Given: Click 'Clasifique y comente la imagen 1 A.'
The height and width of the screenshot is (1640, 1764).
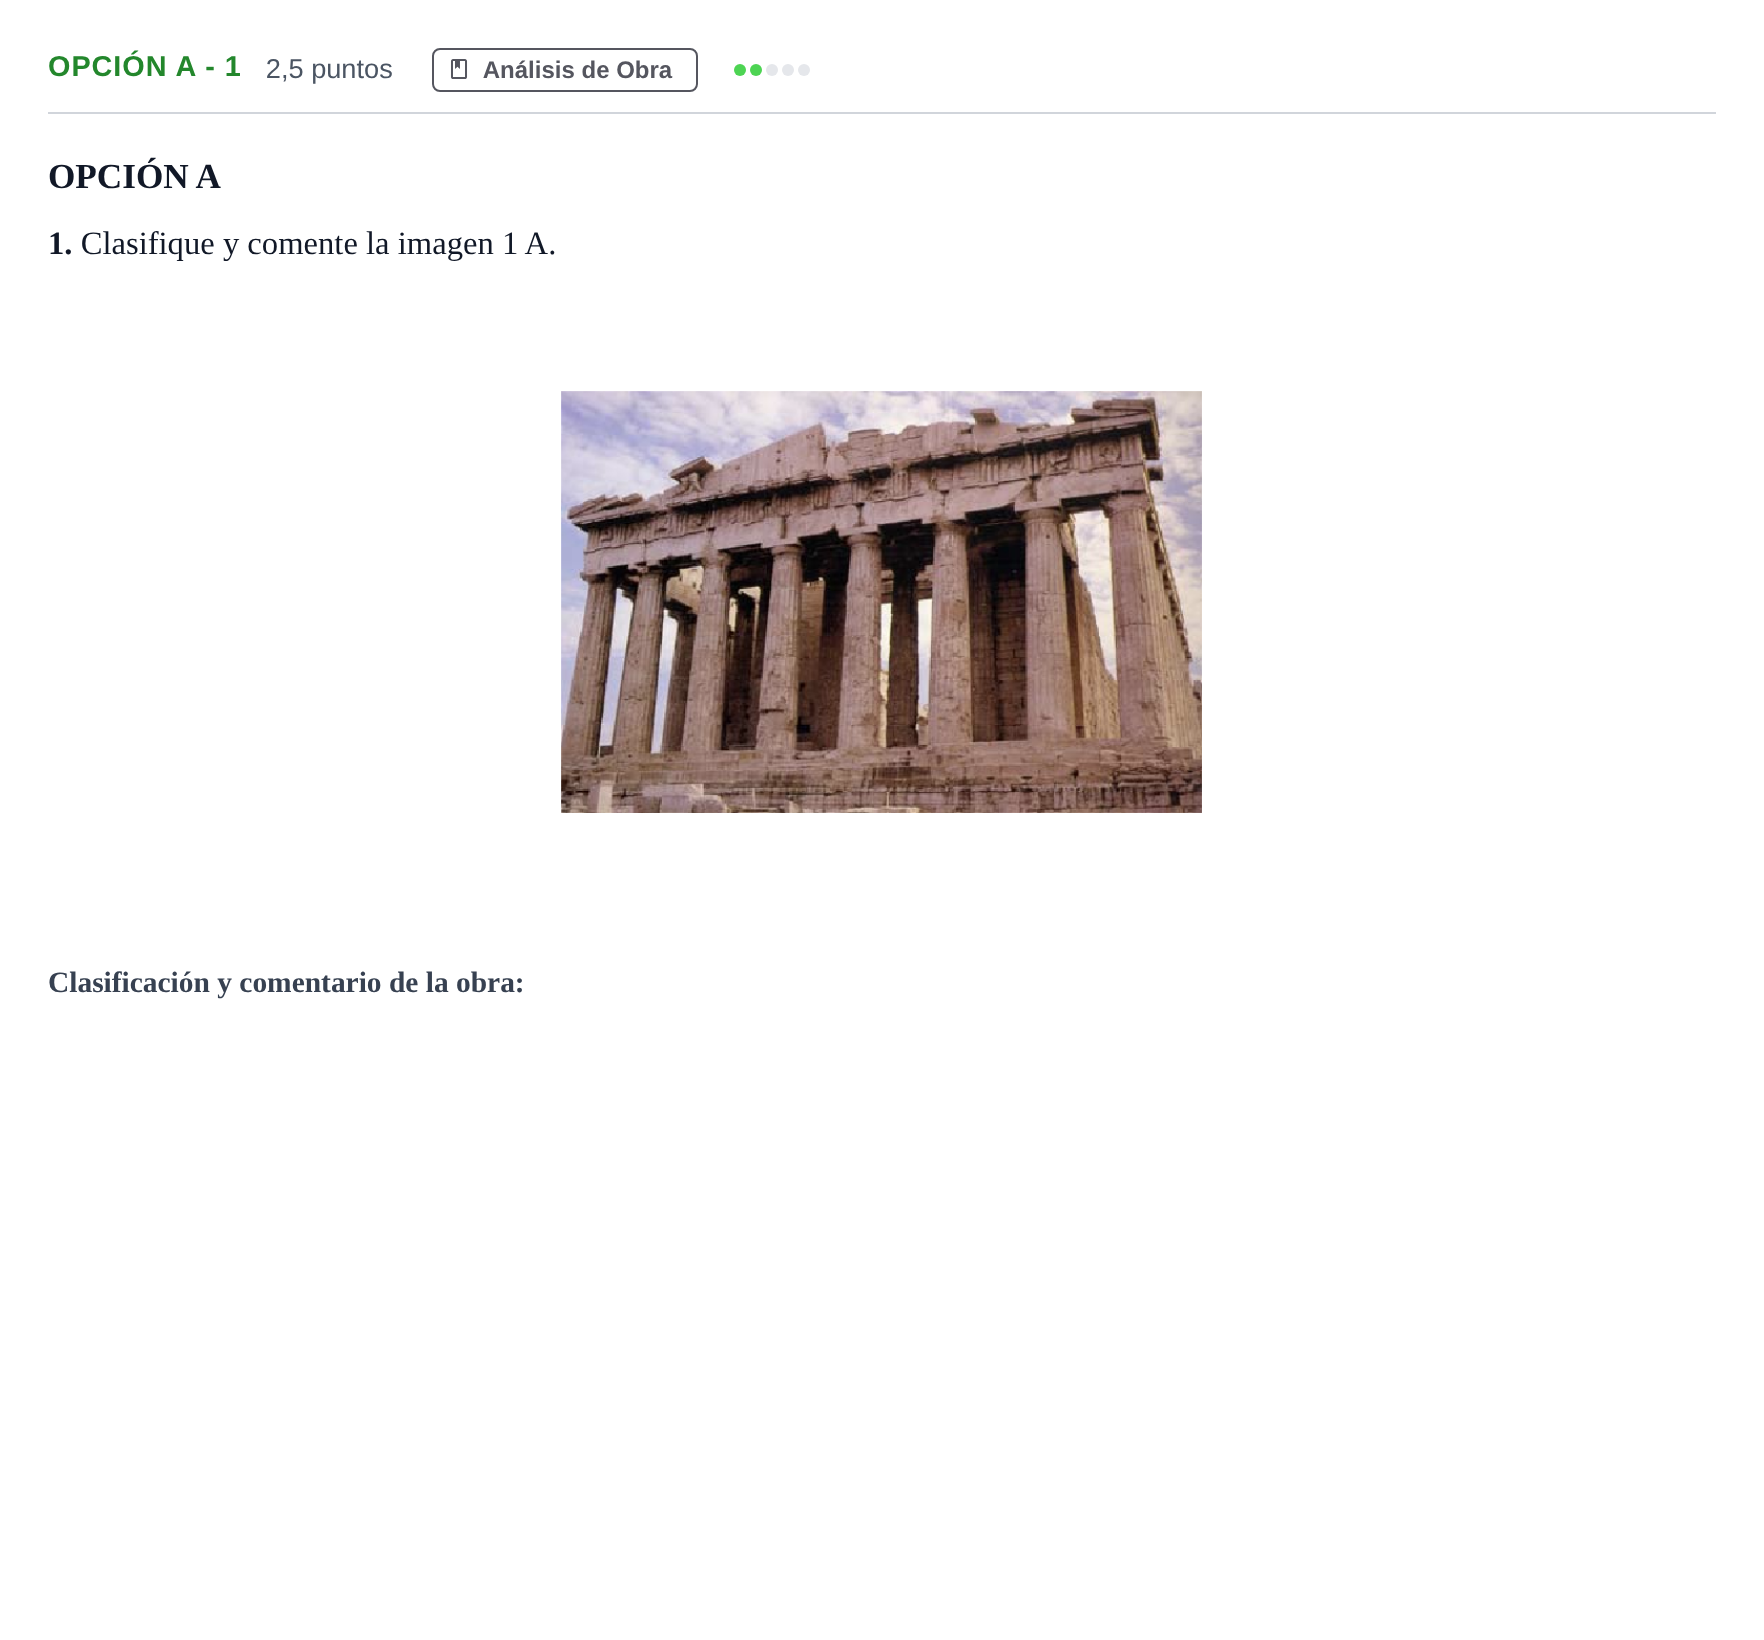Looking at the screenshot, I should 318,244.
